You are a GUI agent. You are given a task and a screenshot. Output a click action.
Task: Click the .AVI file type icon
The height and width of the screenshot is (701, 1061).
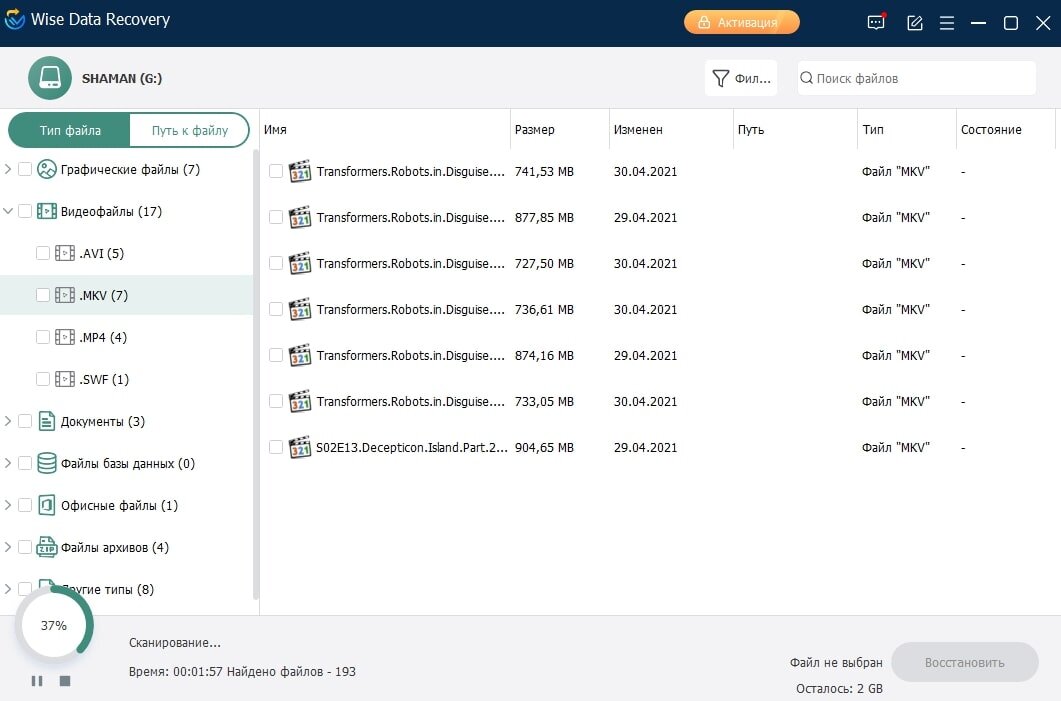tap(65, 253)
